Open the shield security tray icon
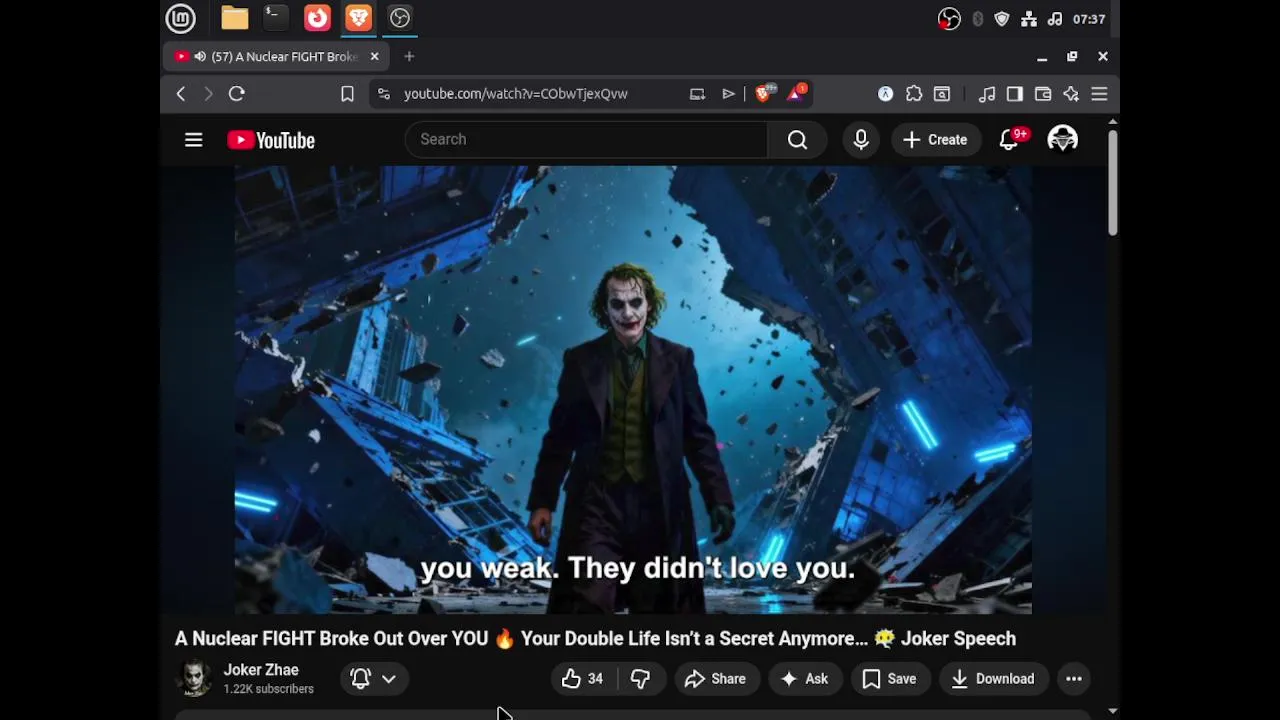The image size is (1280, 720). click(1002, 19)
